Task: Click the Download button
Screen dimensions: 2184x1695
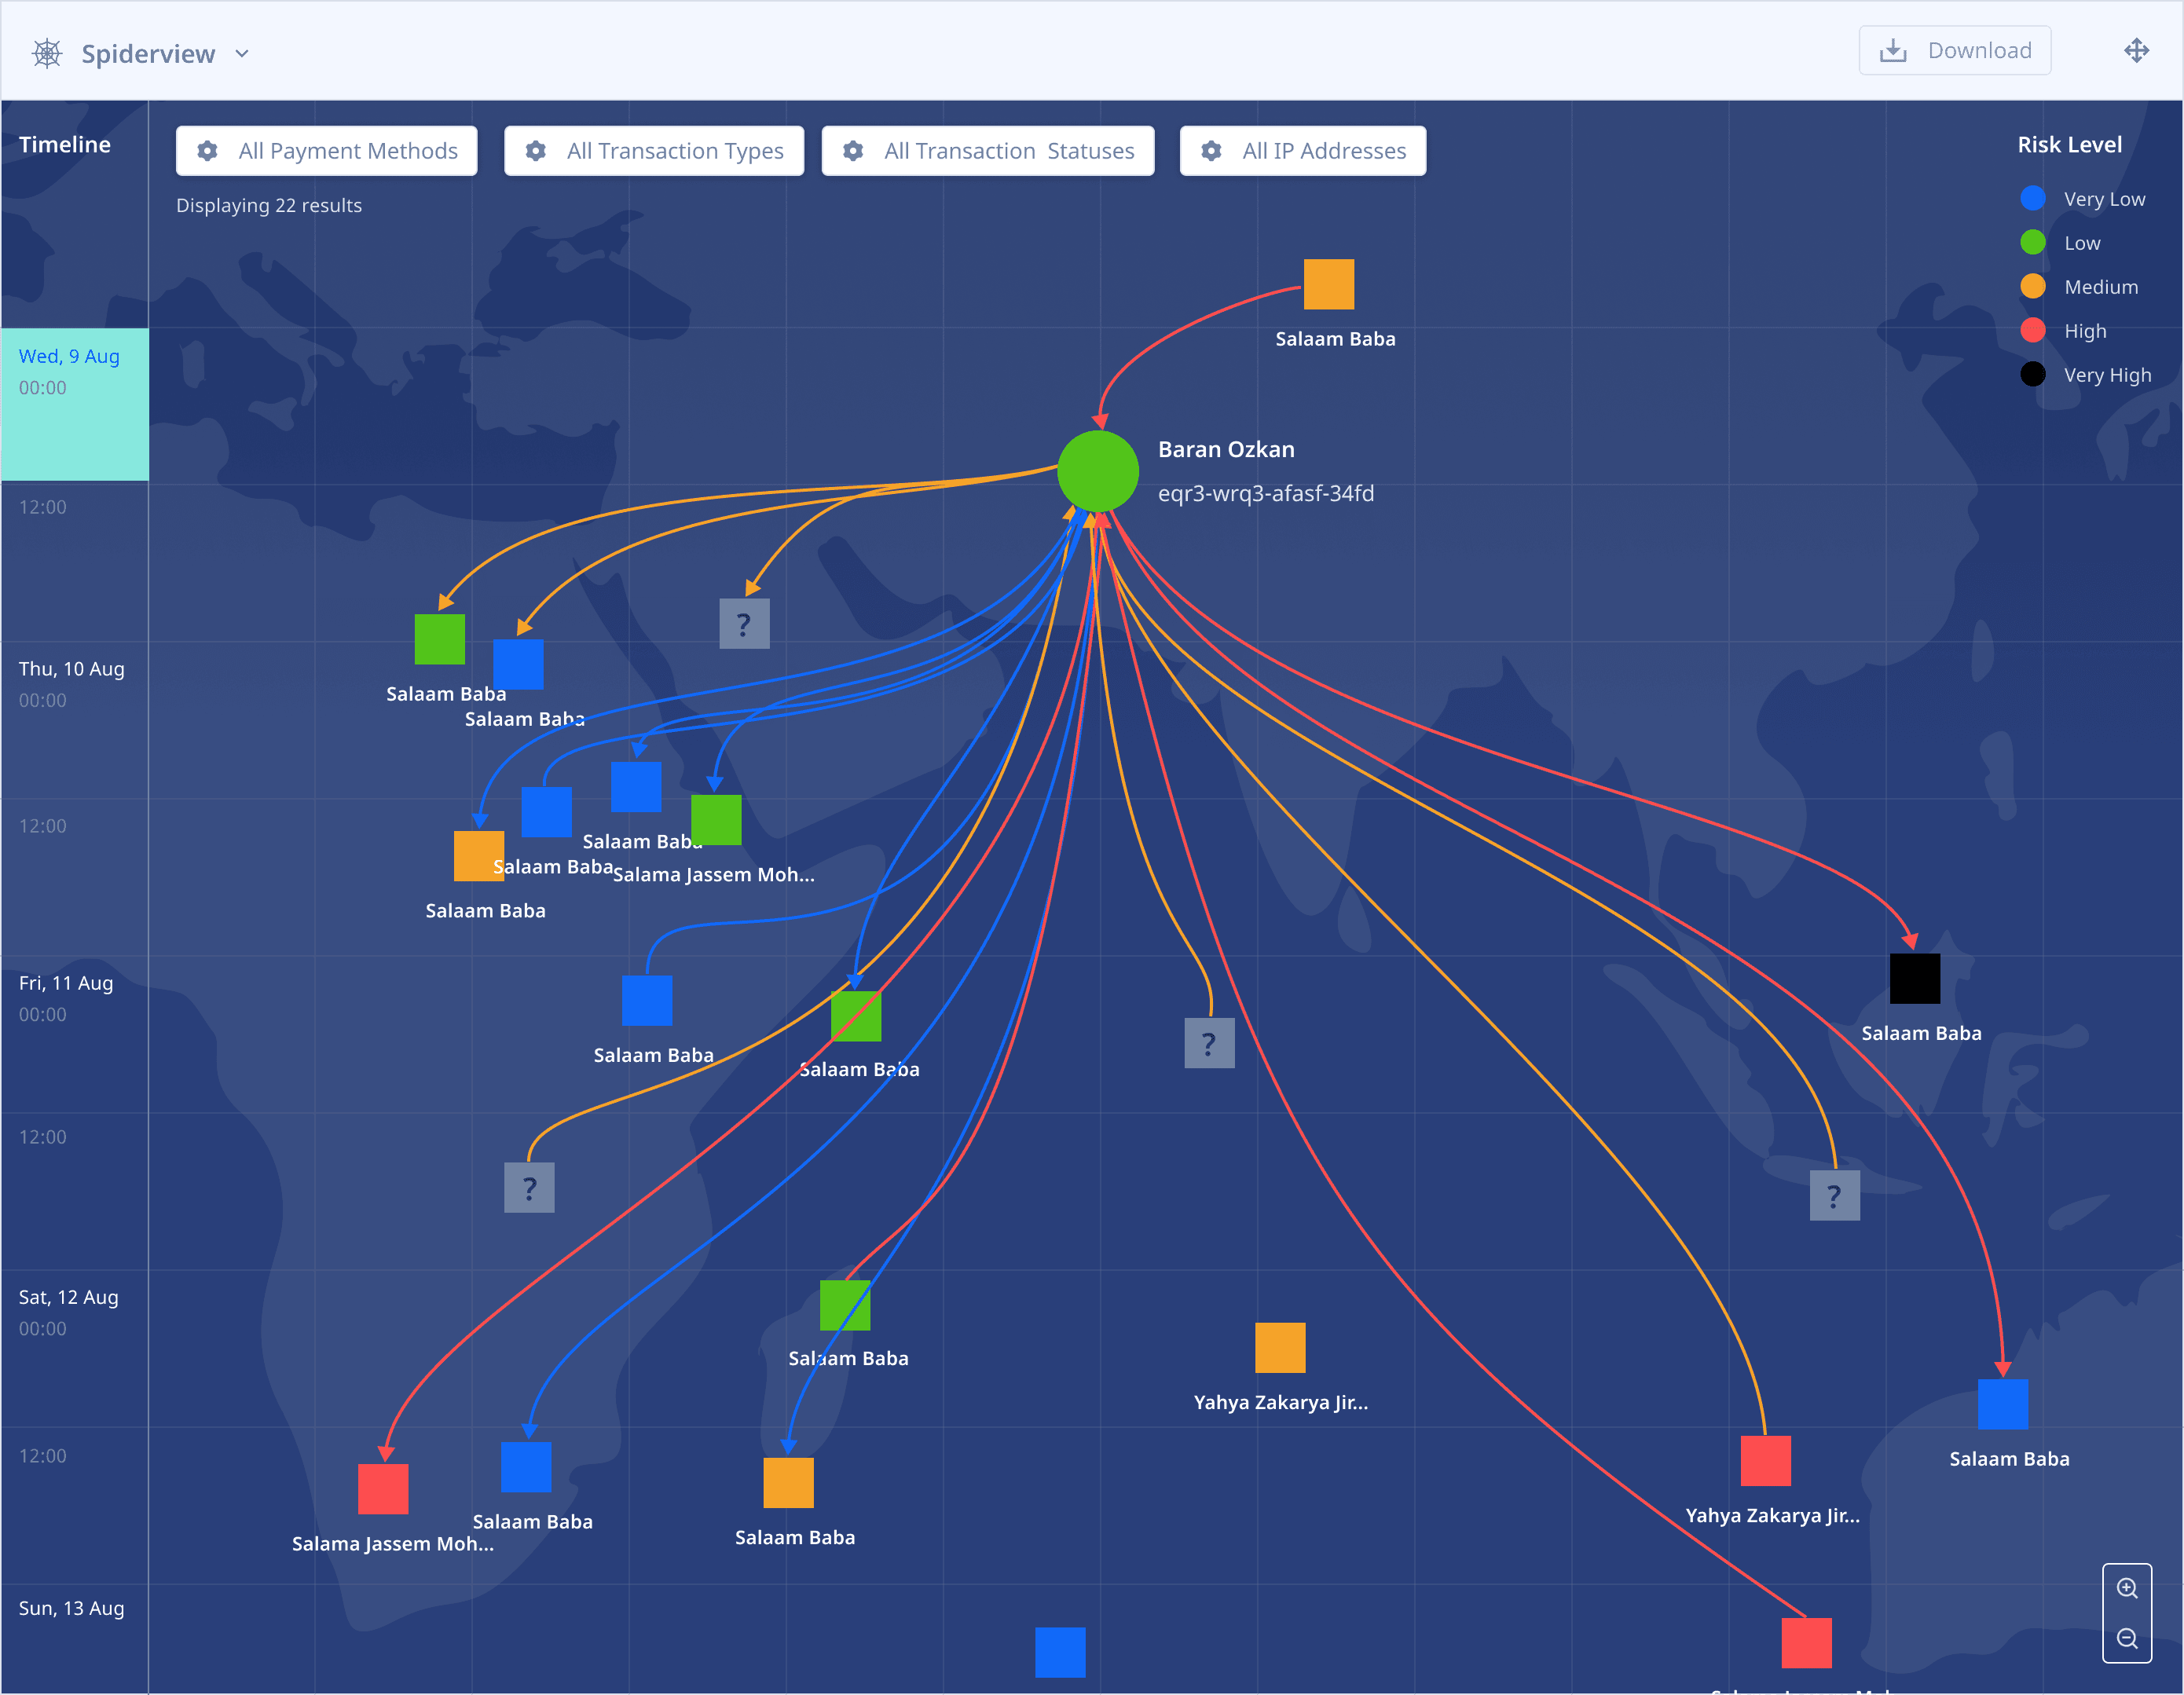Action: coord(1954,51)
